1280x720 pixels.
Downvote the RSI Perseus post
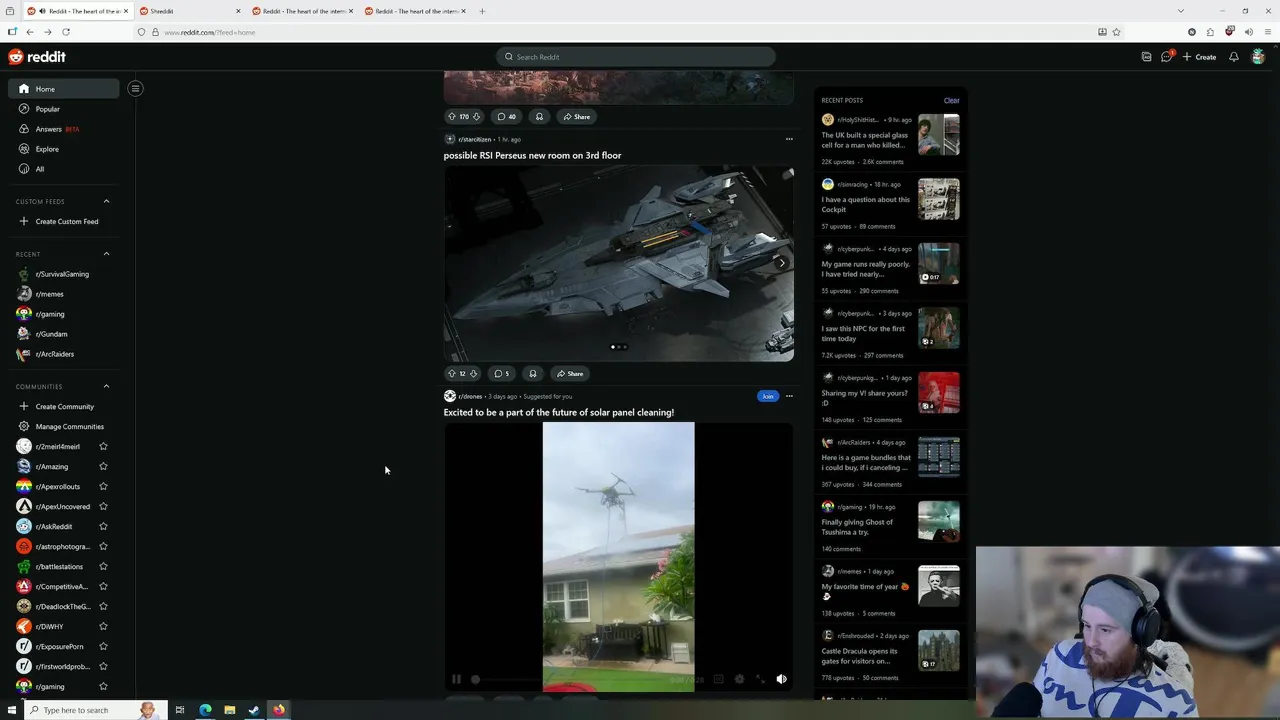(x=475, y=373)
